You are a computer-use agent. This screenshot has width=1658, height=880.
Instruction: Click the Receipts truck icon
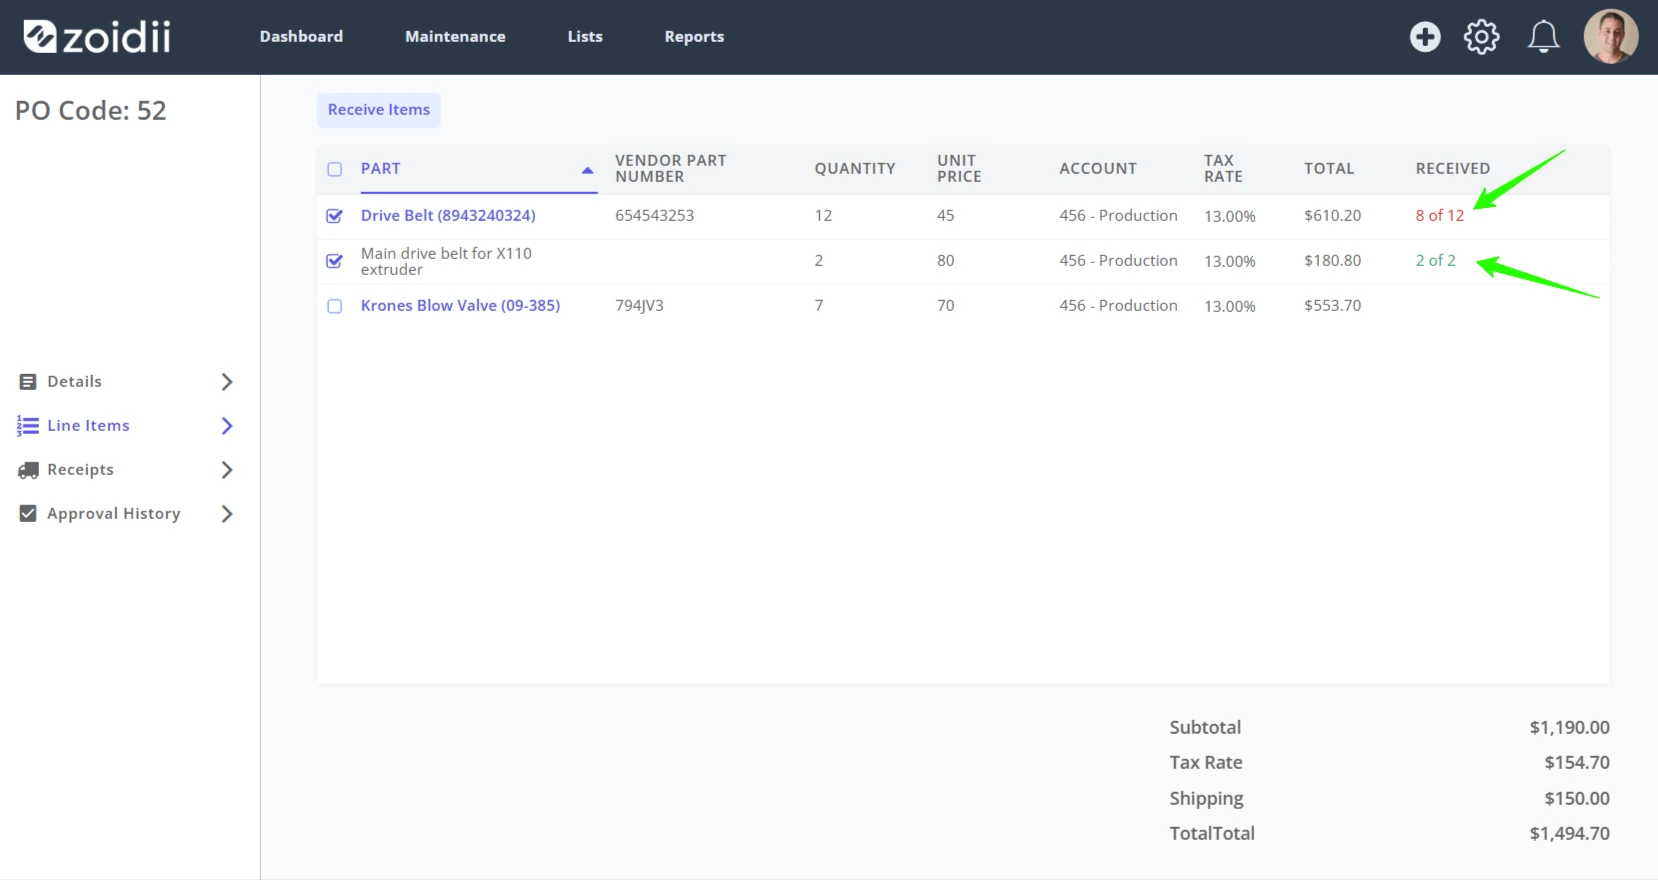[28, 470]
